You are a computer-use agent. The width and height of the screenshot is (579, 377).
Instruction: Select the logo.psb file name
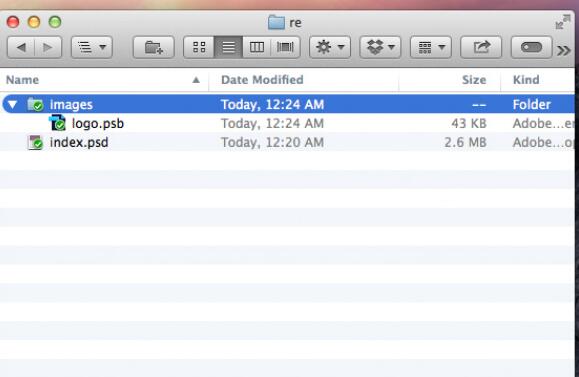tap(98, 123)
